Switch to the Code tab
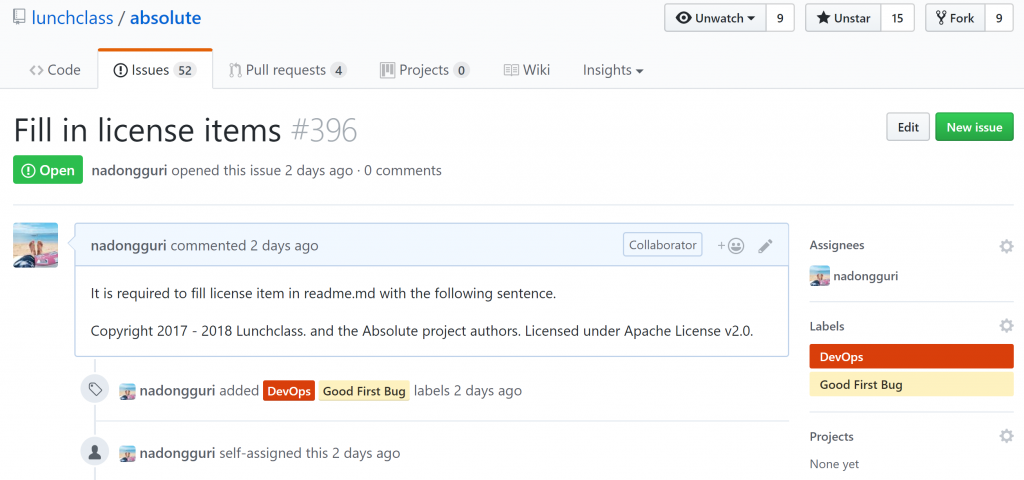 pos(55,70)
